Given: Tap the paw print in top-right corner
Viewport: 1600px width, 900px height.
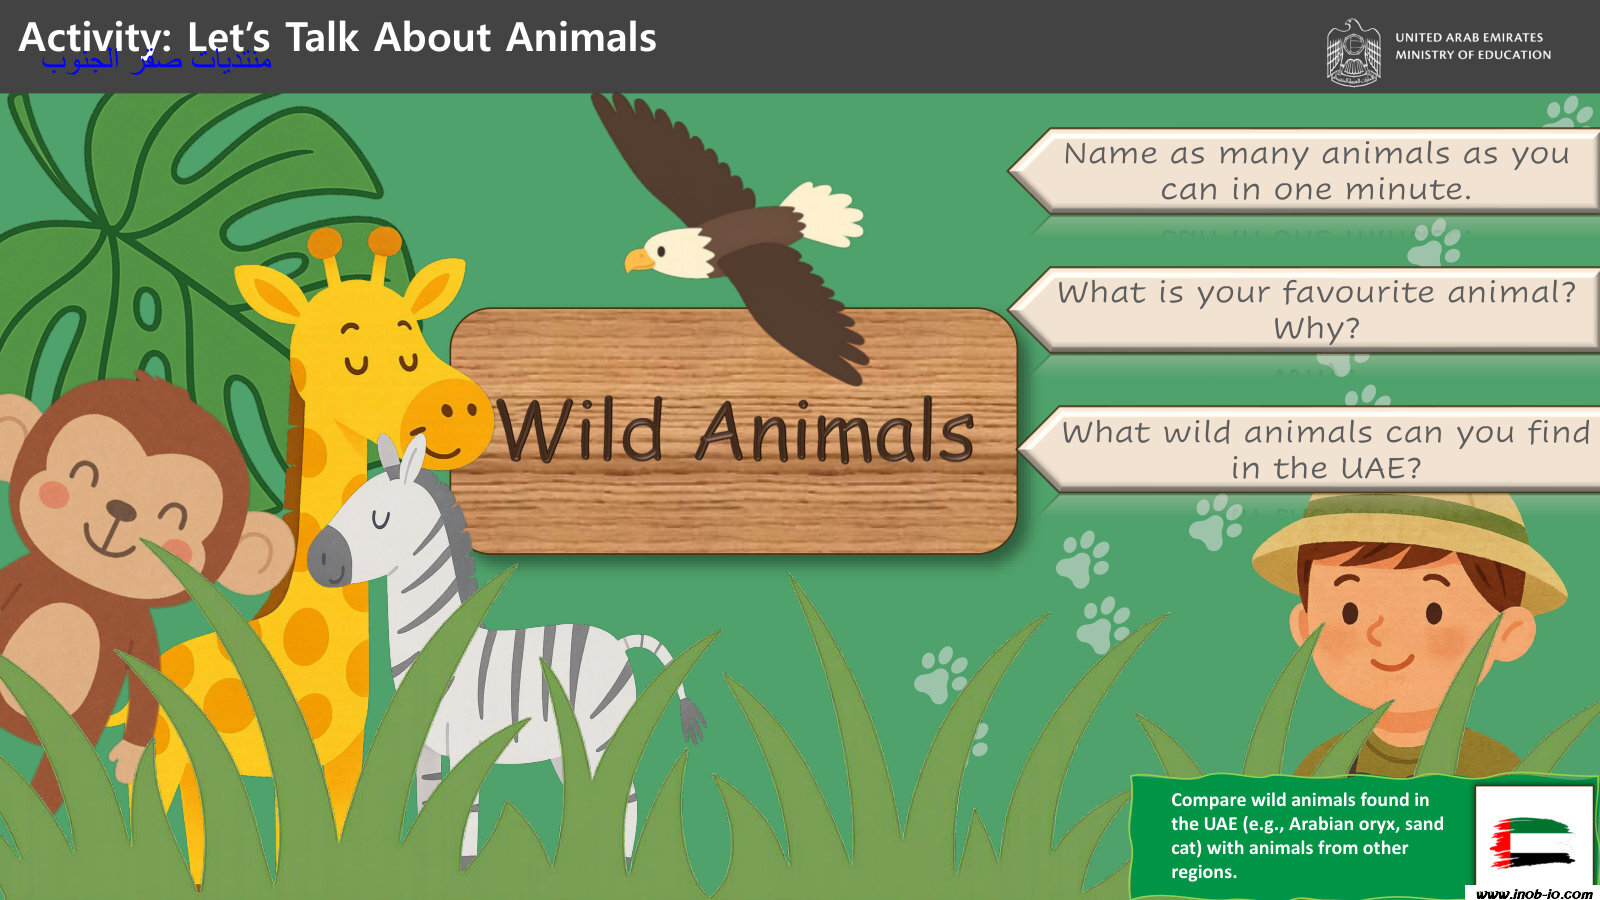Looking at the screenshot, I should click(x=1568, y=112).
